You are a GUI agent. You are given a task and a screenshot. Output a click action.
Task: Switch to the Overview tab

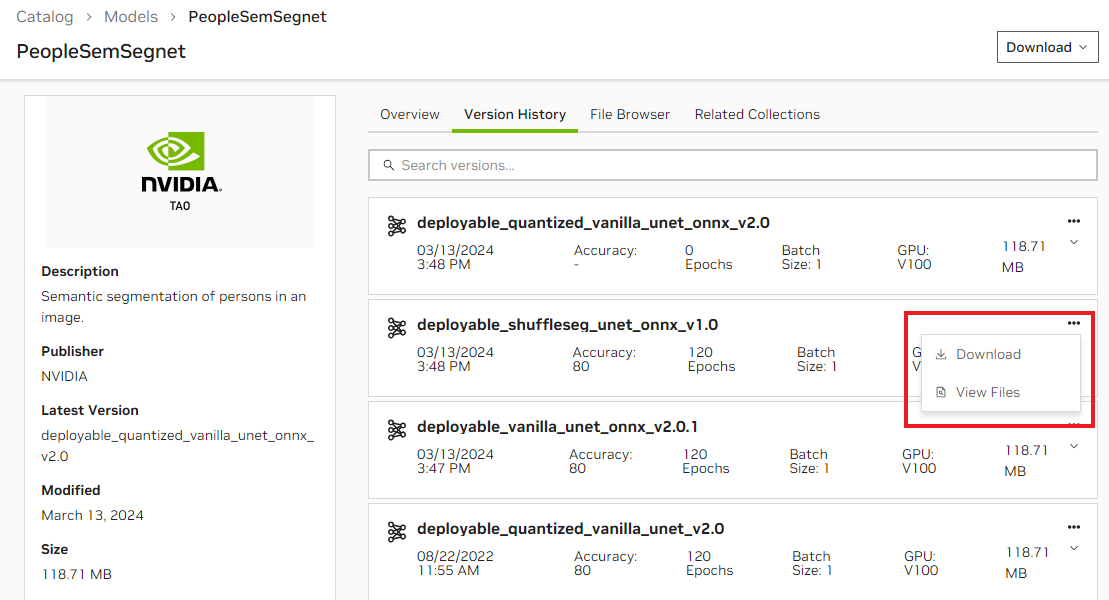pos(410,114)
